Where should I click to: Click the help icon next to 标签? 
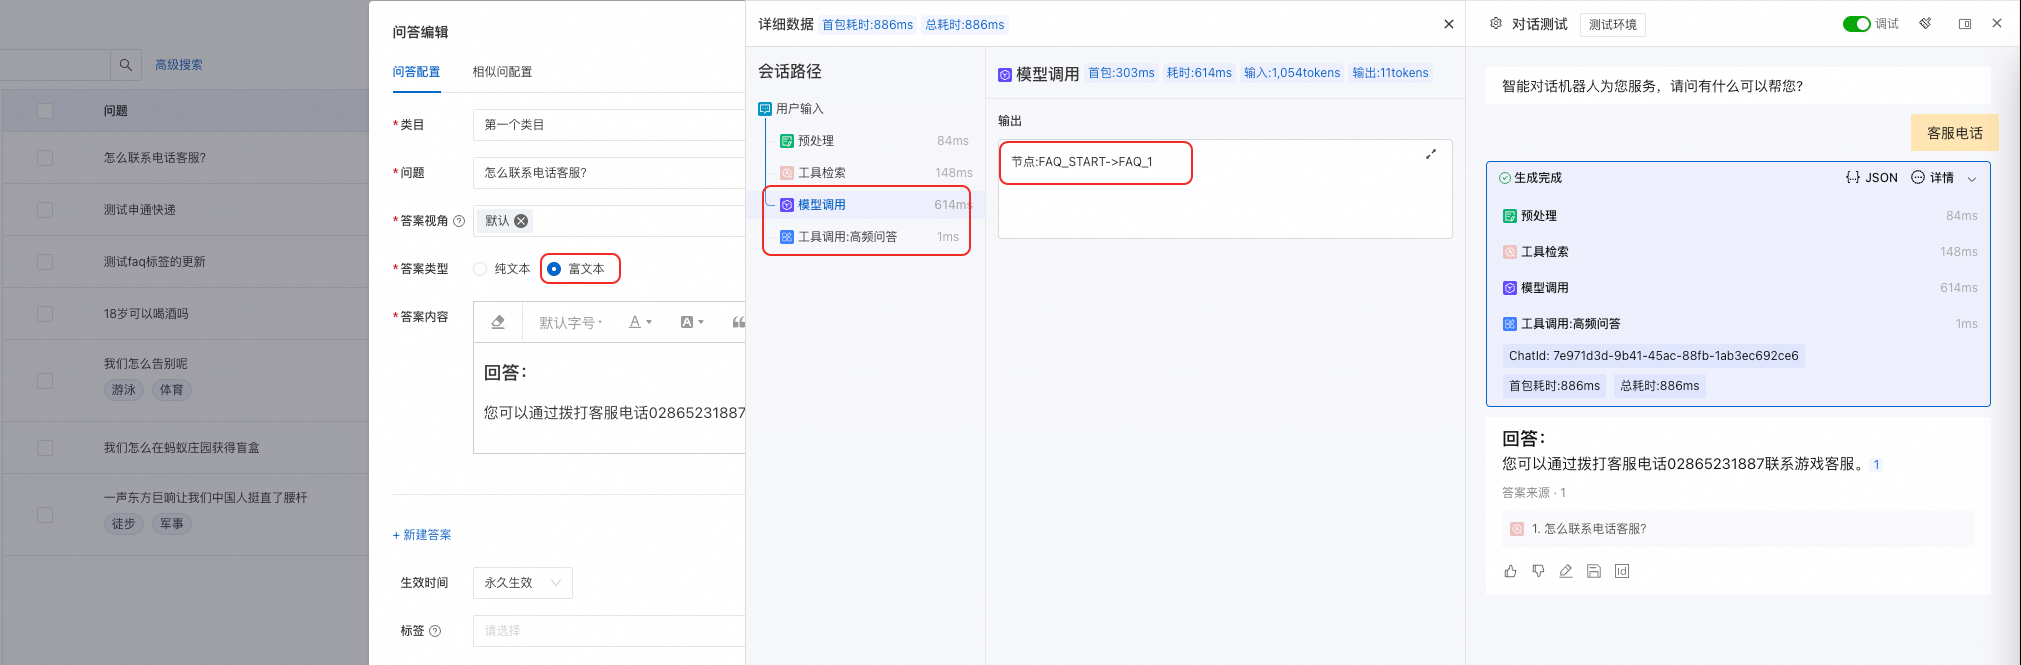pyautogui.click(x=435, y=631)
